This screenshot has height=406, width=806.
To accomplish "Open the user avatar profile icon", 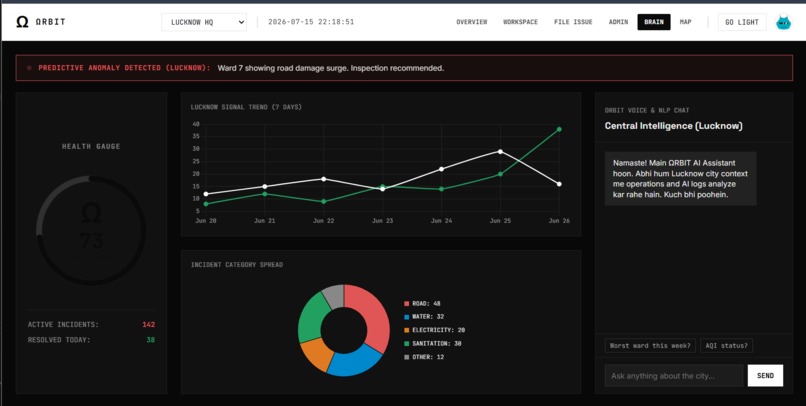I will [x=783, y=22].
